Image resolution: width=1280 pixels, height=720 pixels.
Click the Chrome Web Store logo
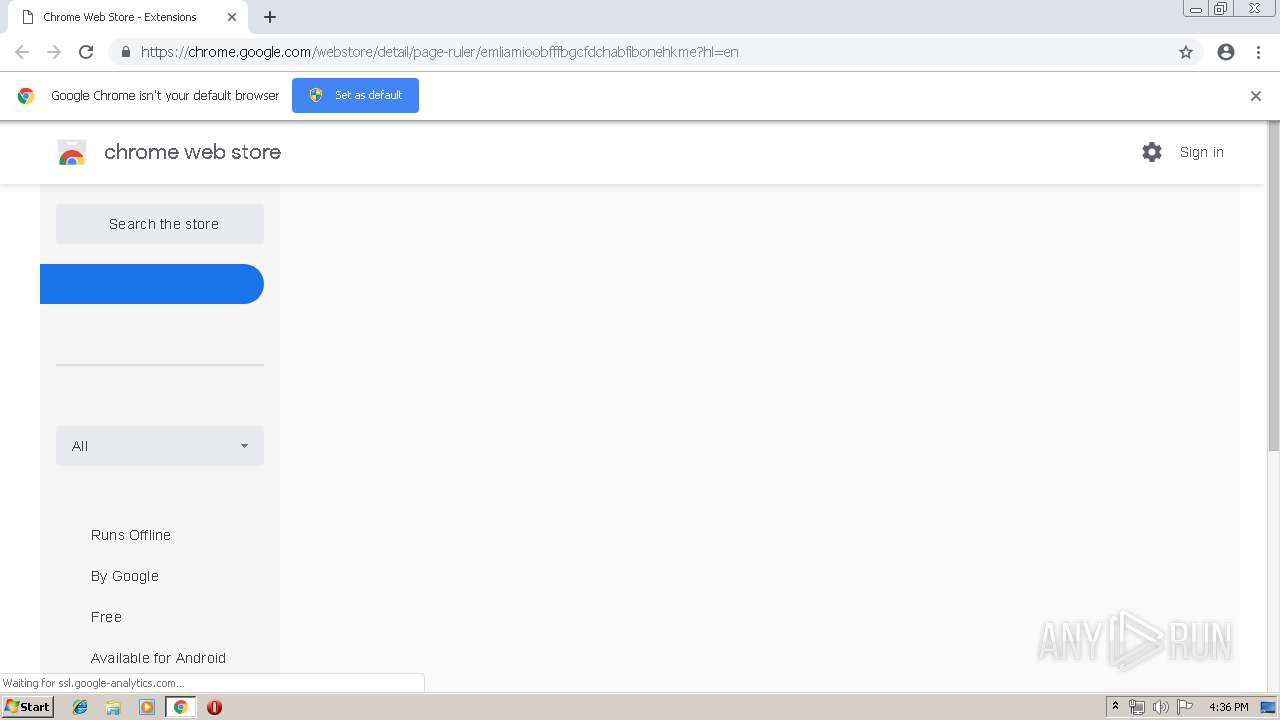tap(72, 152)
